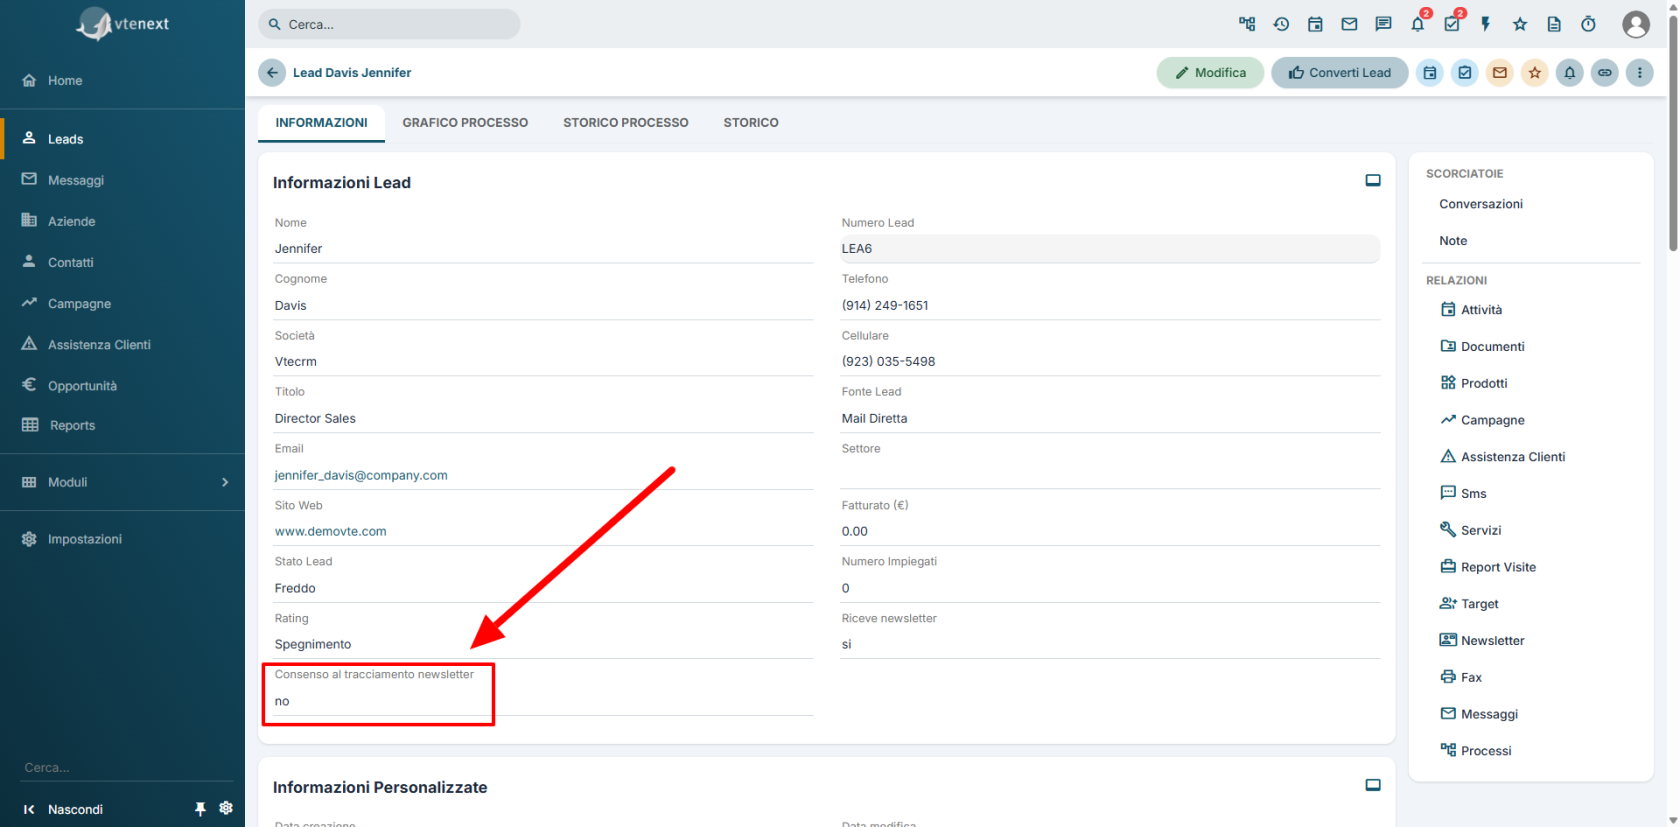
Task: Open sidebar settings gear next to pin
Action: tap(226, 808)
